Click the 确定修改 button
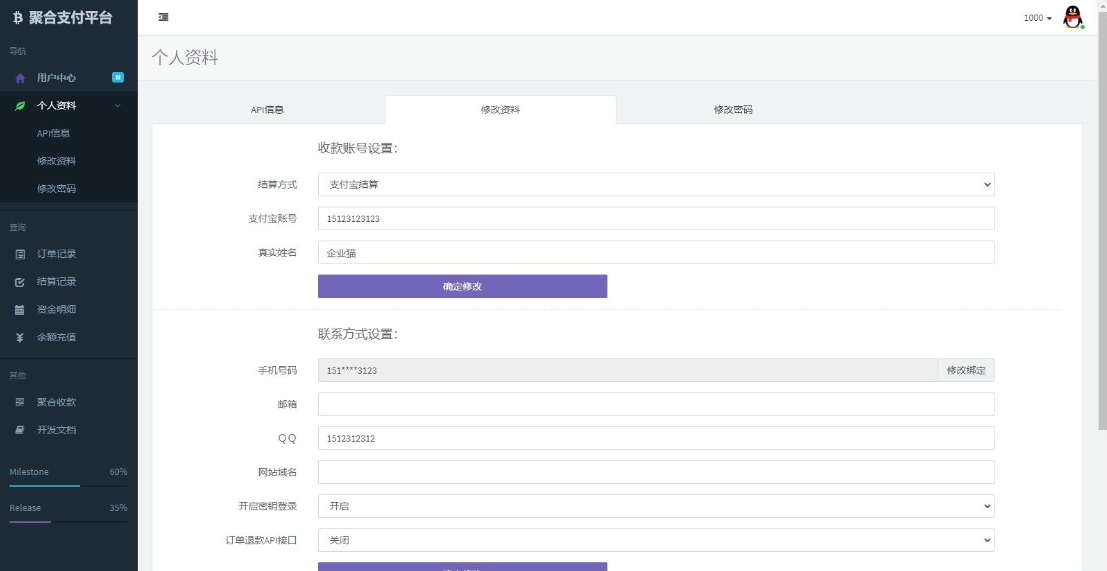This screenshot has width=1107, height=571. 462,286
